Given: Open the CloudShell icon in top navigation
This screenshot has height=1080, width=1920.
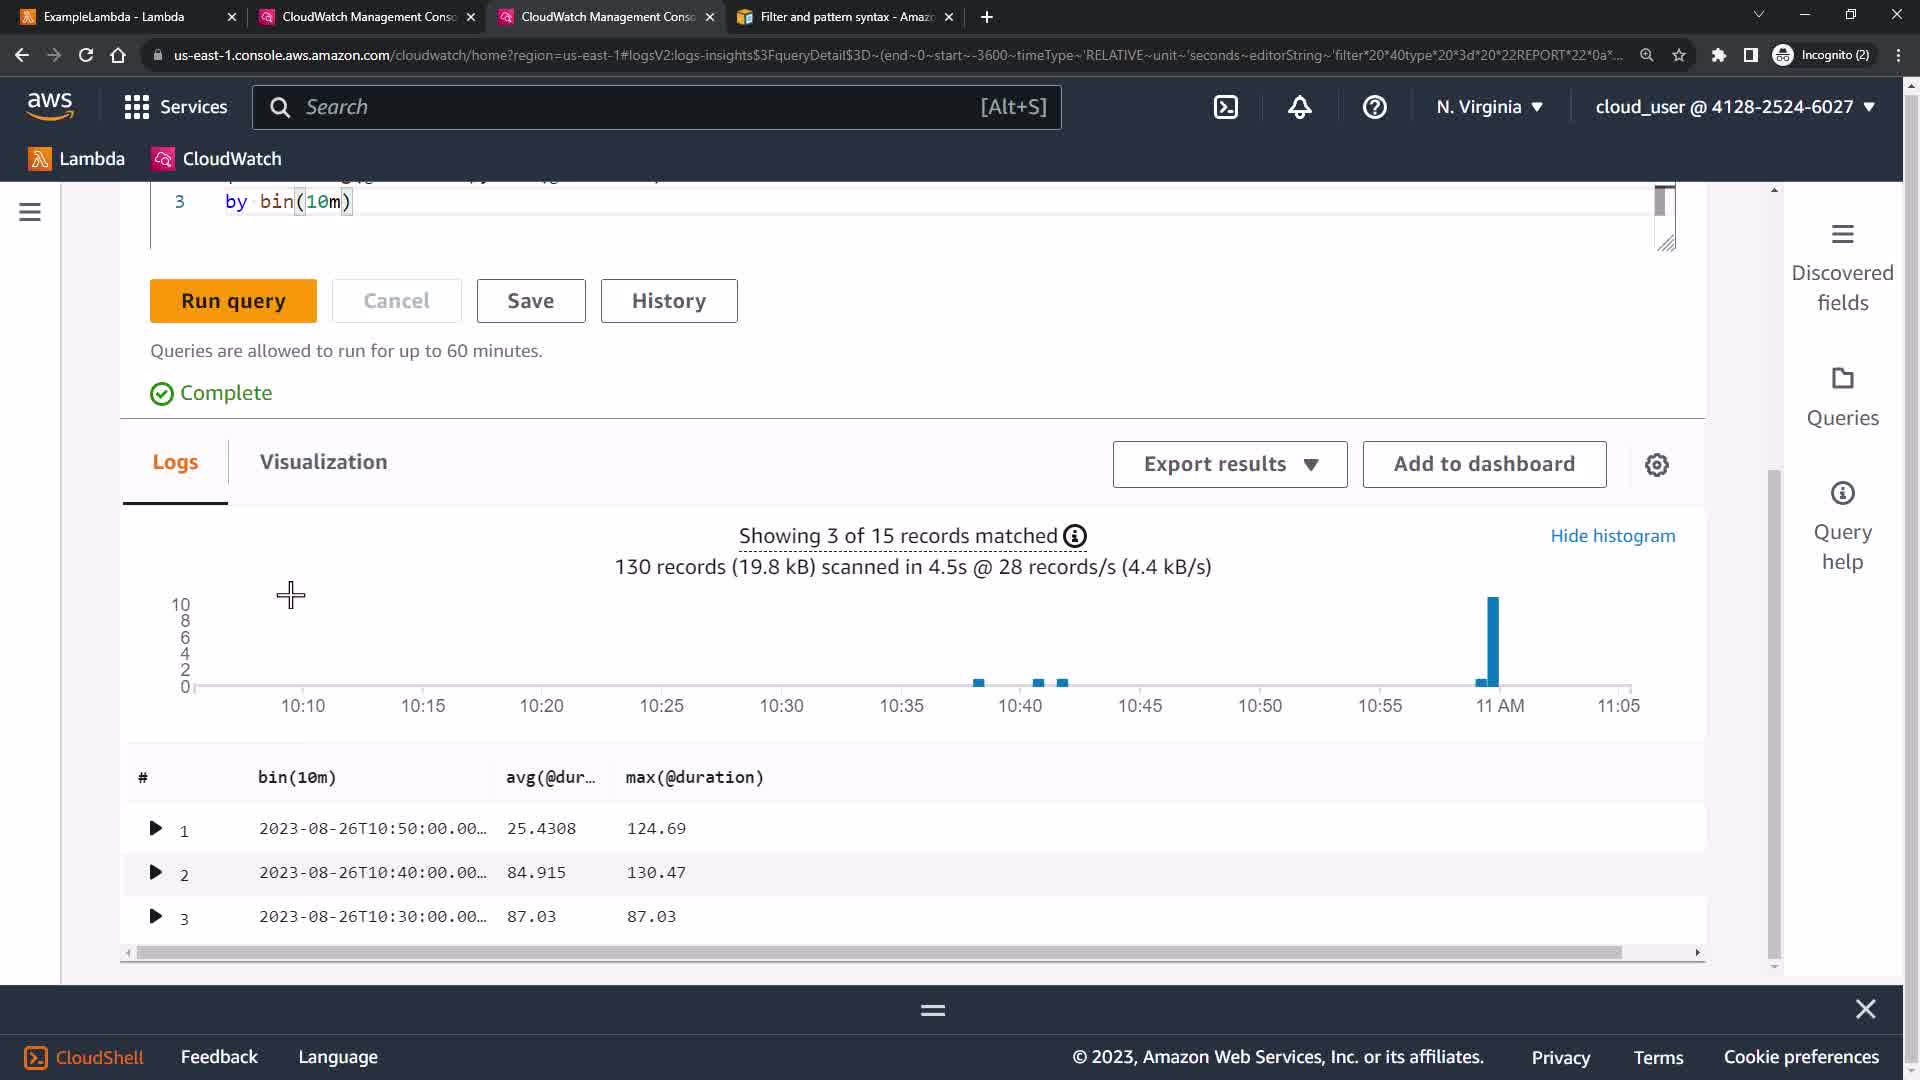Looking at the screenshot, I should pyautogui.click(x=1226, y=107).
